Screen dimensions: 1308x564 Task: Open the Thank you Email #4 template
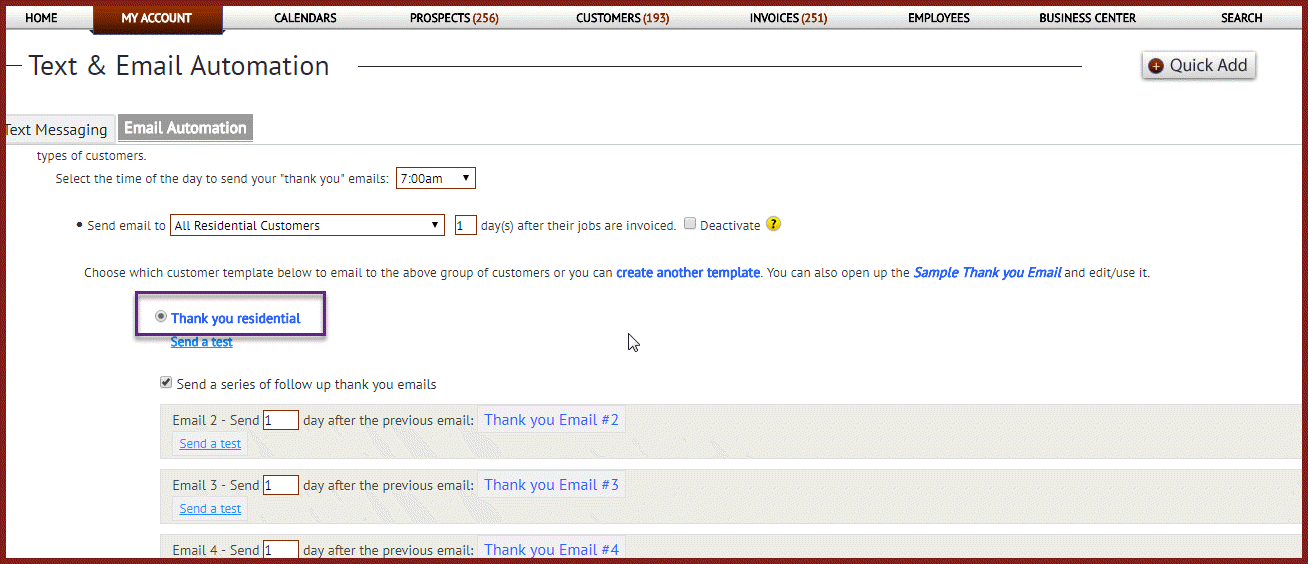click(x=551, y=549)
